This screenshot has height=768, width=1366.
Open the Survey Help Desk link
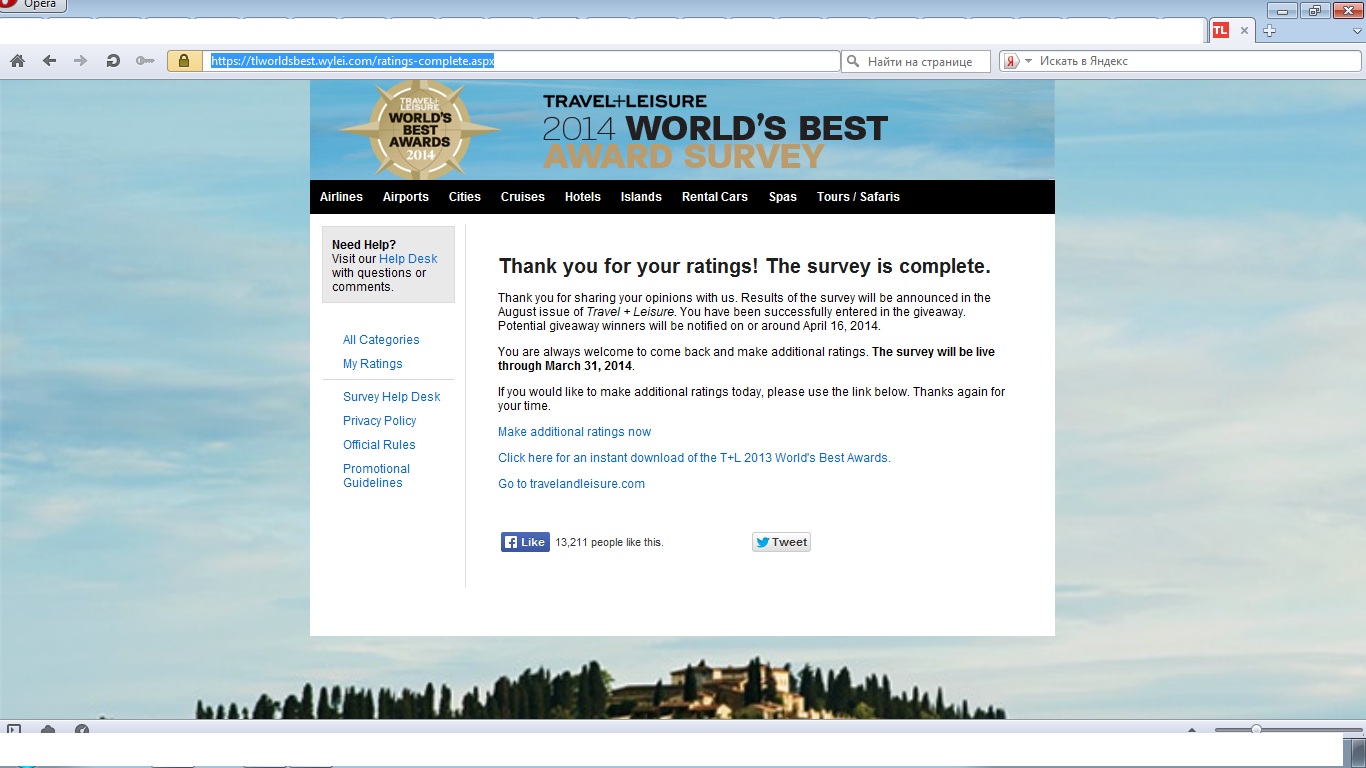[x=392, y=397]
